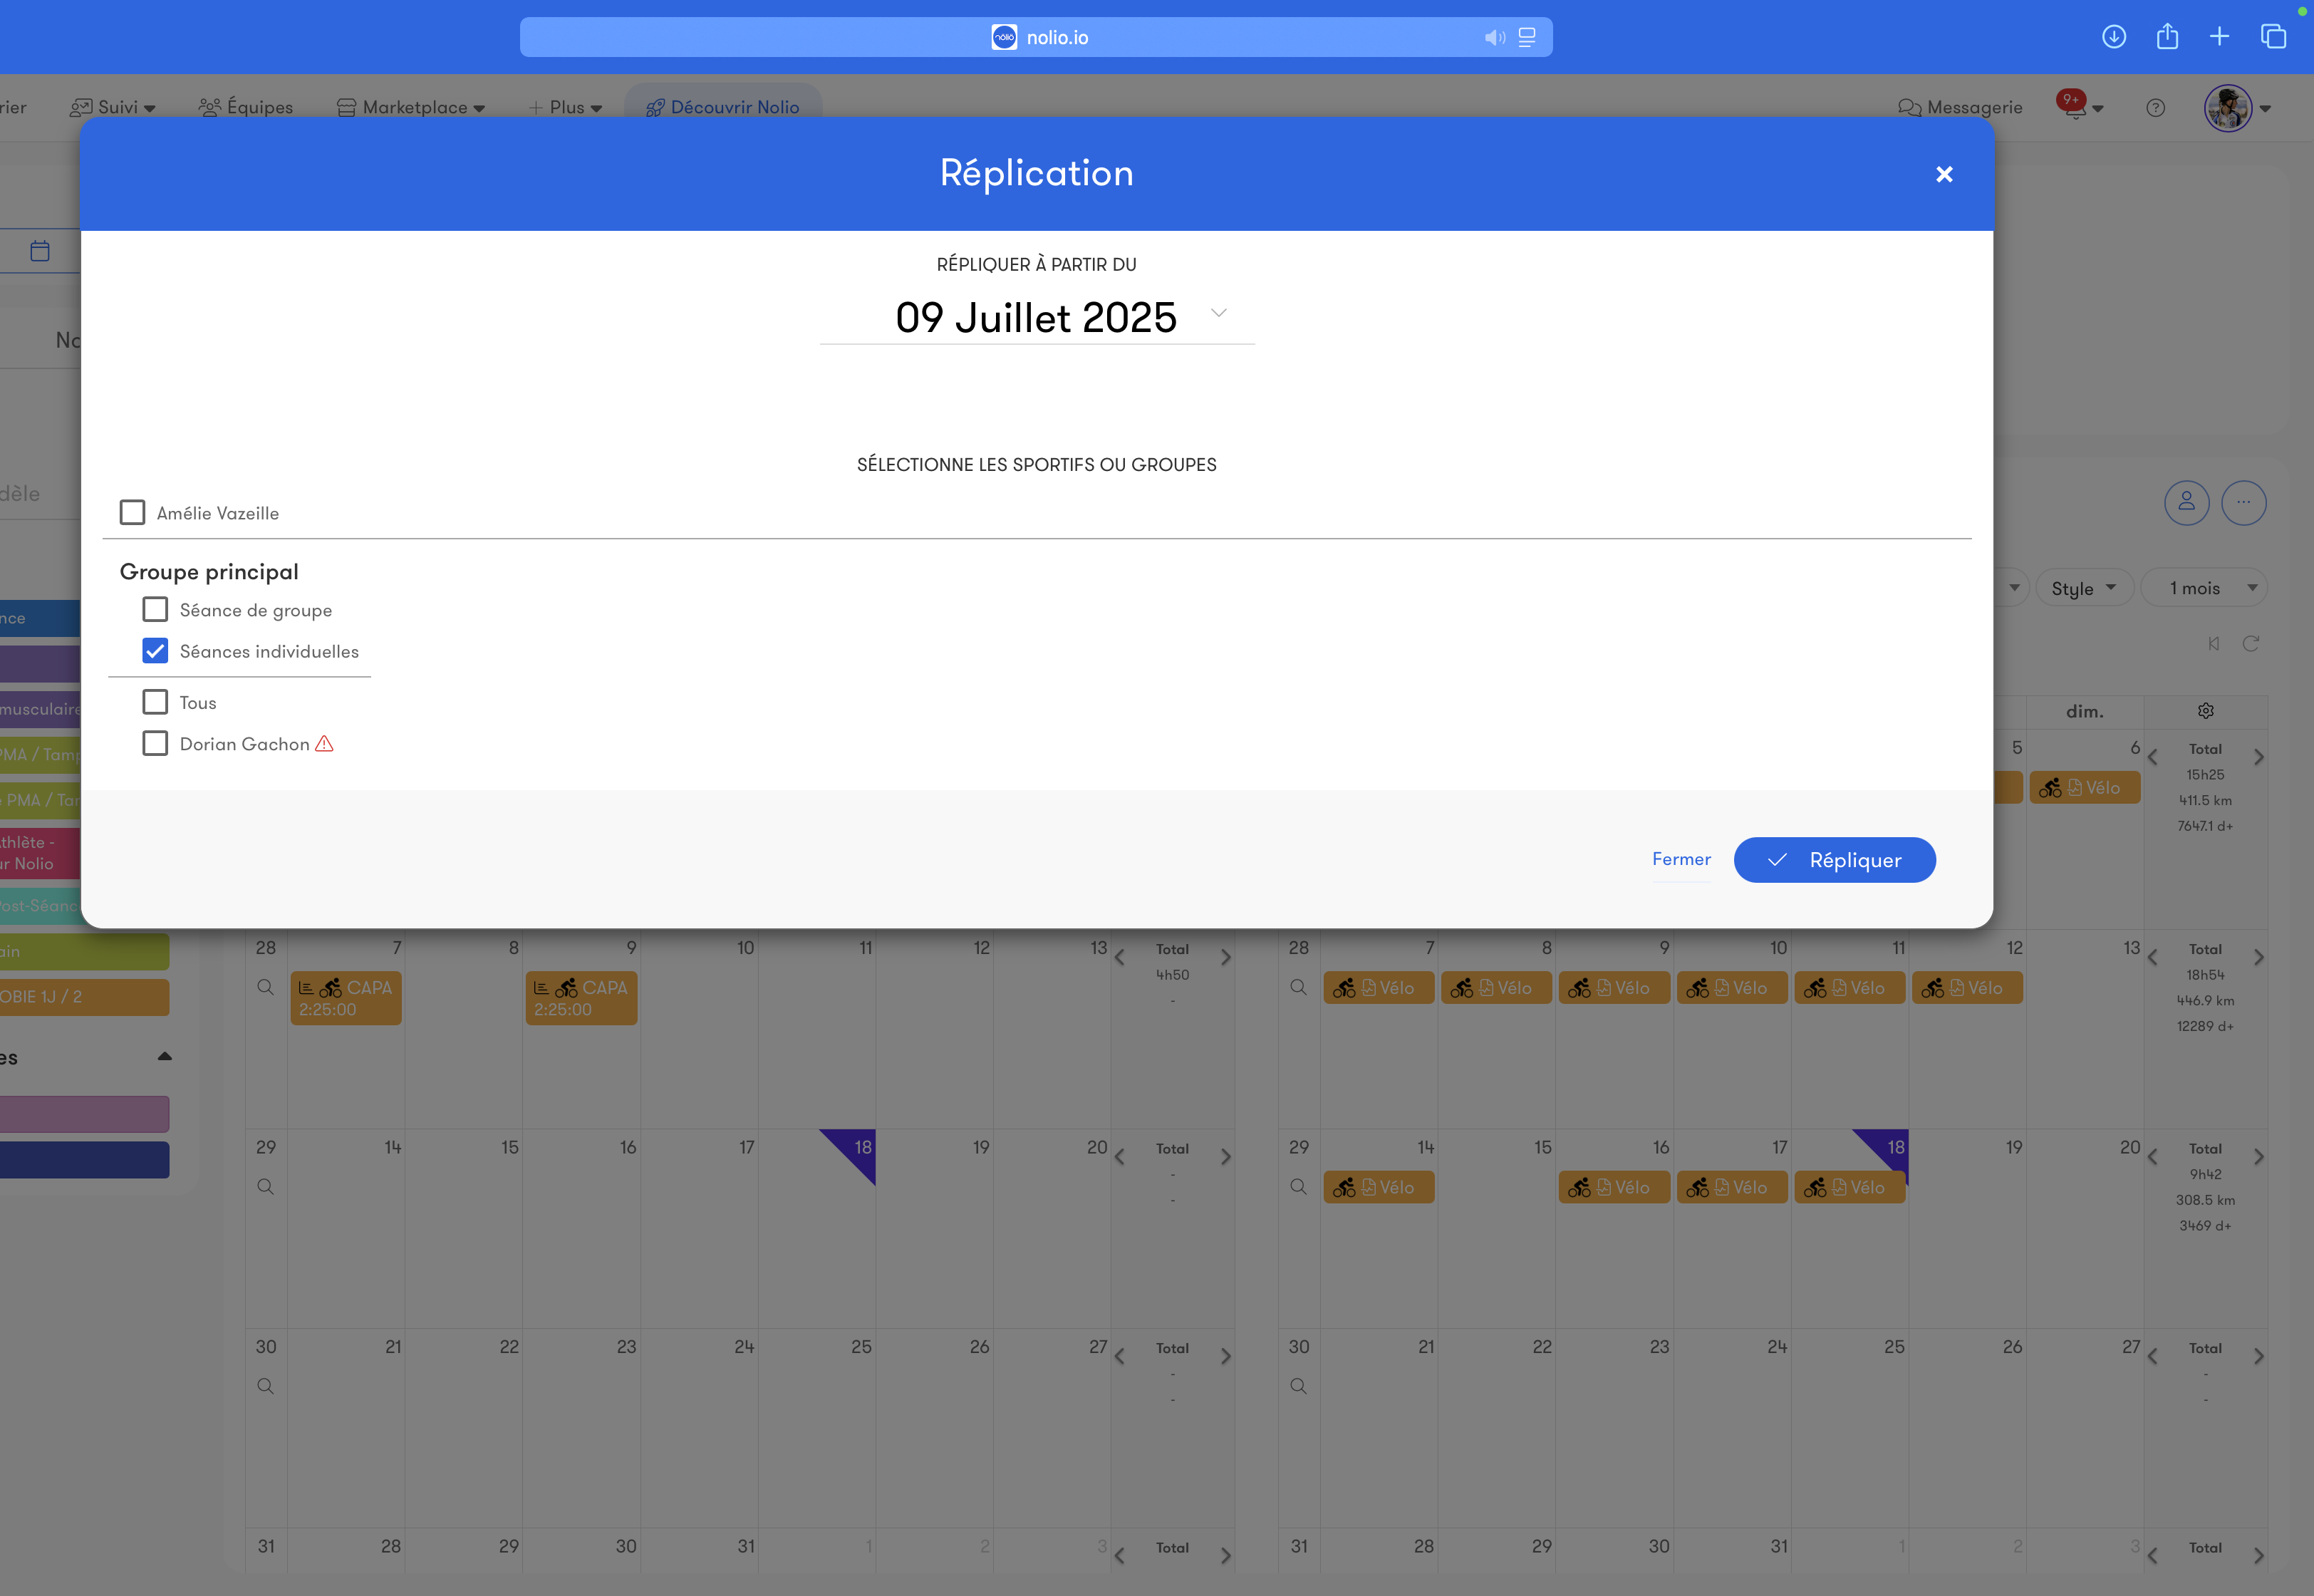Viewport: 2314px width, 1596px height.
Task: Click the notifications bell with the 9+ badge
Action: (2074, 107)
